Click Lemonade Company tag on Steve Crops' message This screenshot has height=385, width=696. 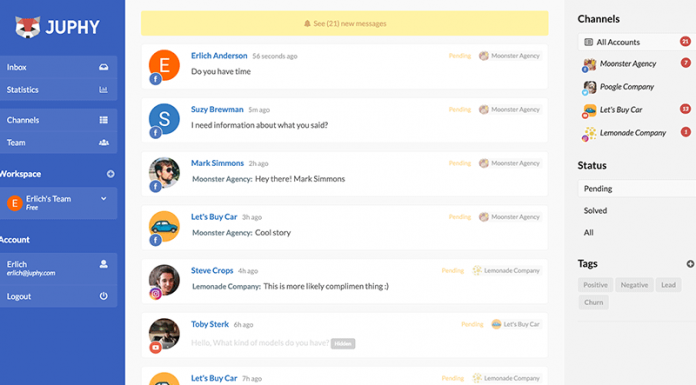click(x=506, y=270)
